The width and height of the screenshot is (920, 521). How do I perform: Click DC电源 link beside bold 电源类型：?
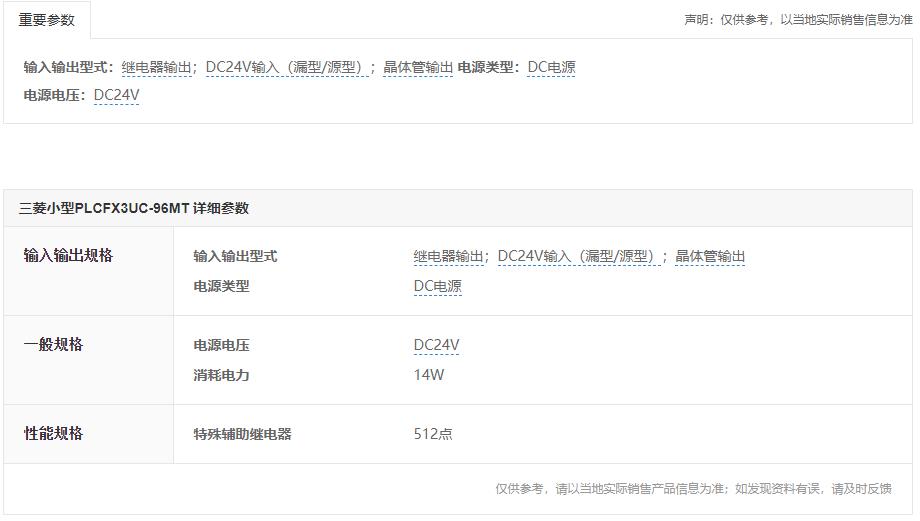[x=552, y=67]
